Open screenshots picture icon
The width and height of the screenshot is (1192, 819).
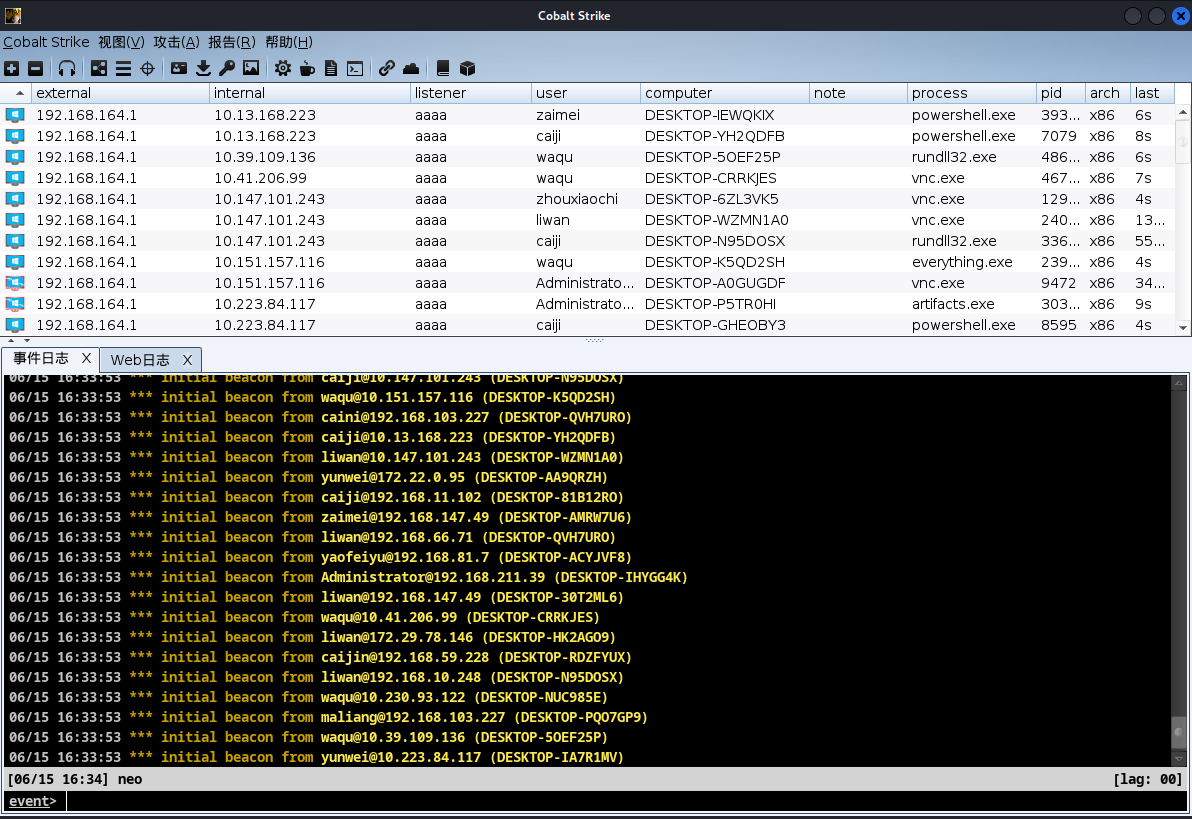(251, 68)
